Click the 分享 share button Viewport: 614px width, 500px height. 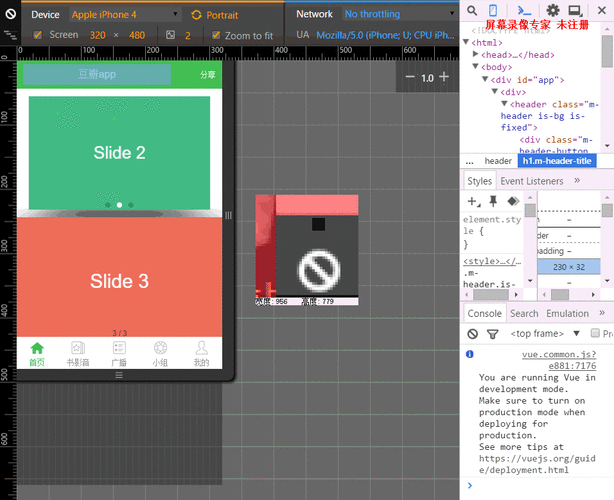click(x=207, y=75)
